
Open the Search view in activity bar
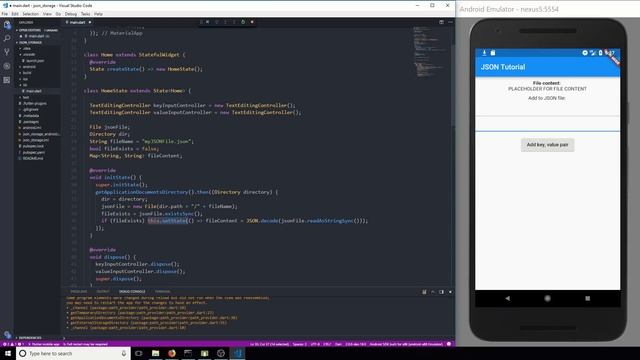7,38
